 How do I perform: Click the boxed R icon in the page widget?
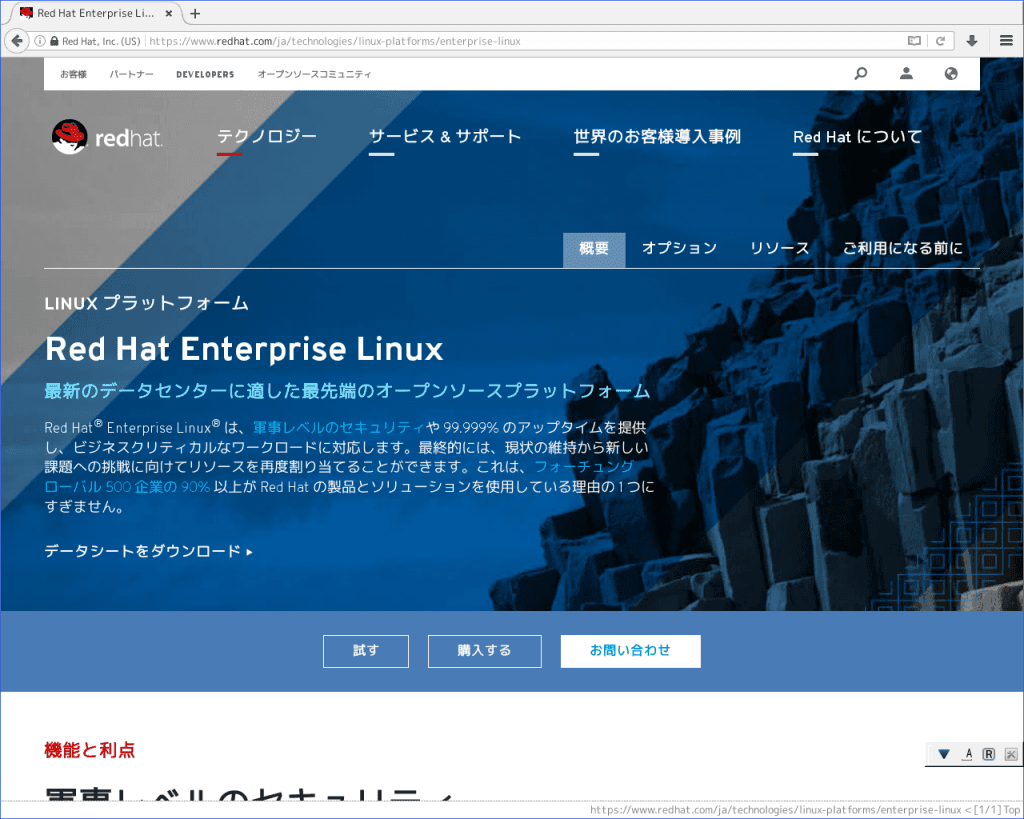pos(989,754)
